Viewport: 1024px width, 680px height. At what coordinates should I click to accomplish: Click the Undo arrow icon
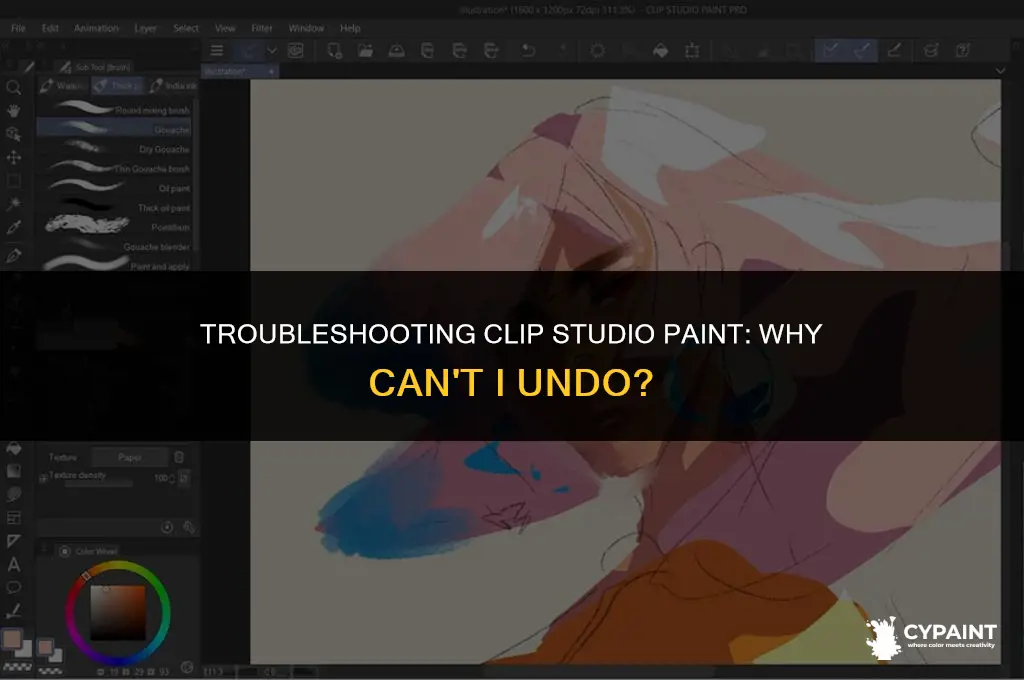(528, 50)
